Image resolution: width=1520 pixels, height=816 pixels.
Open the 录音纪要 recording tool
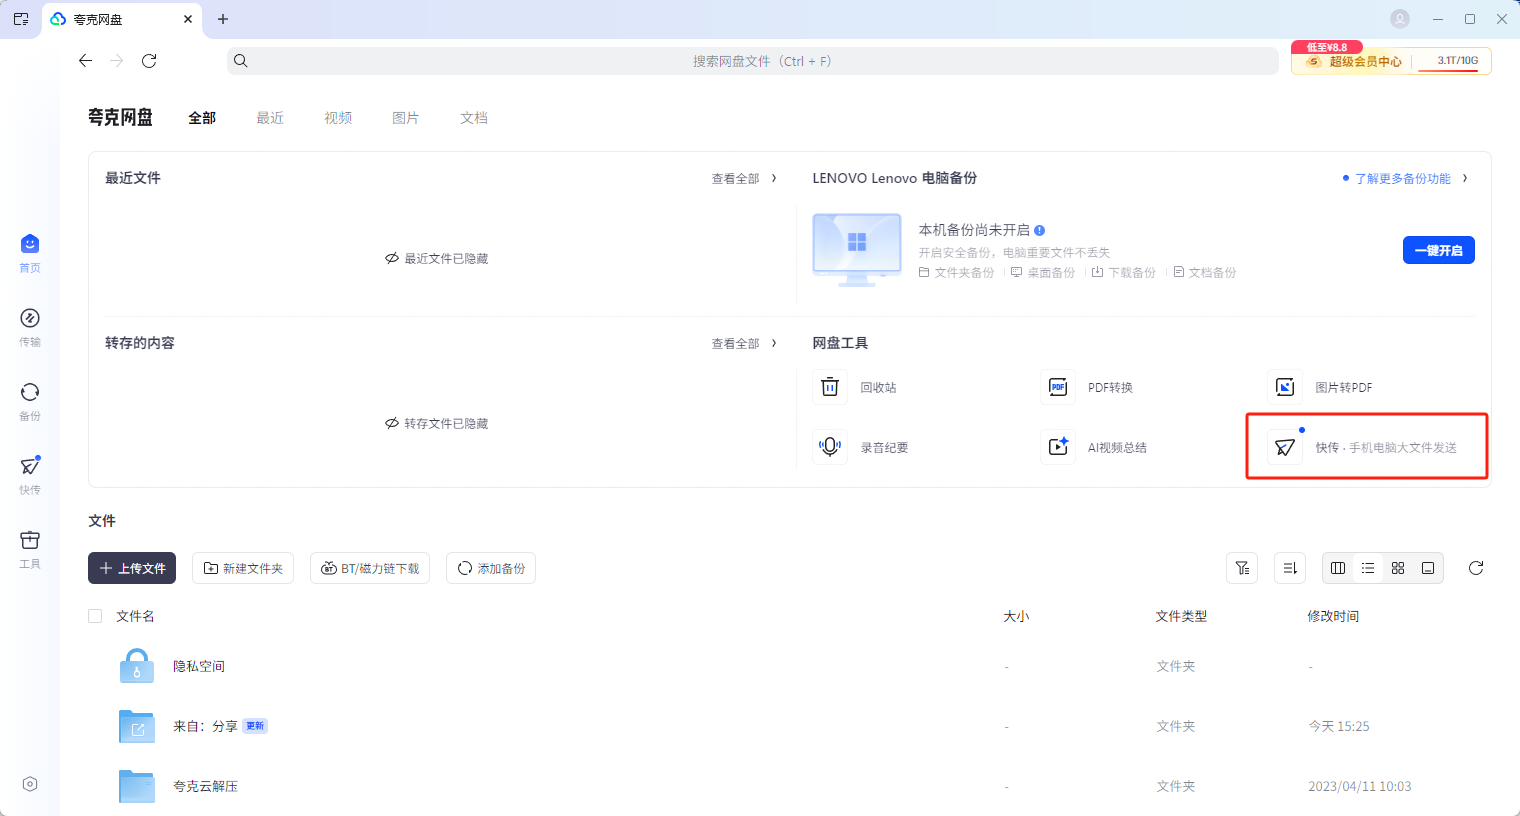830,447
